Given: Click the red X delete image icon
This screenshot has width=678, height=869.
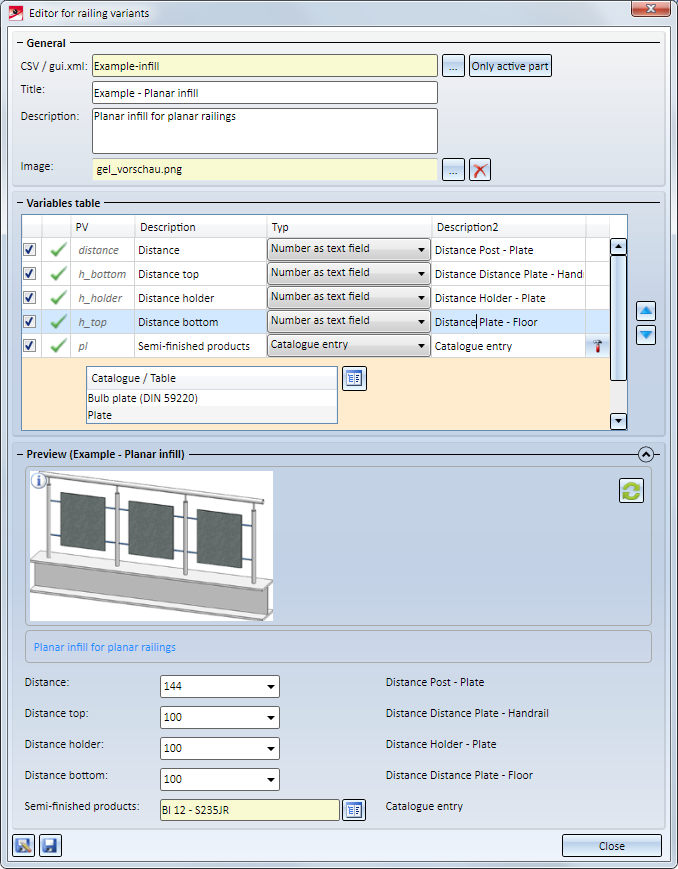Looking at the screenshot, I should (x=481, y=170).
